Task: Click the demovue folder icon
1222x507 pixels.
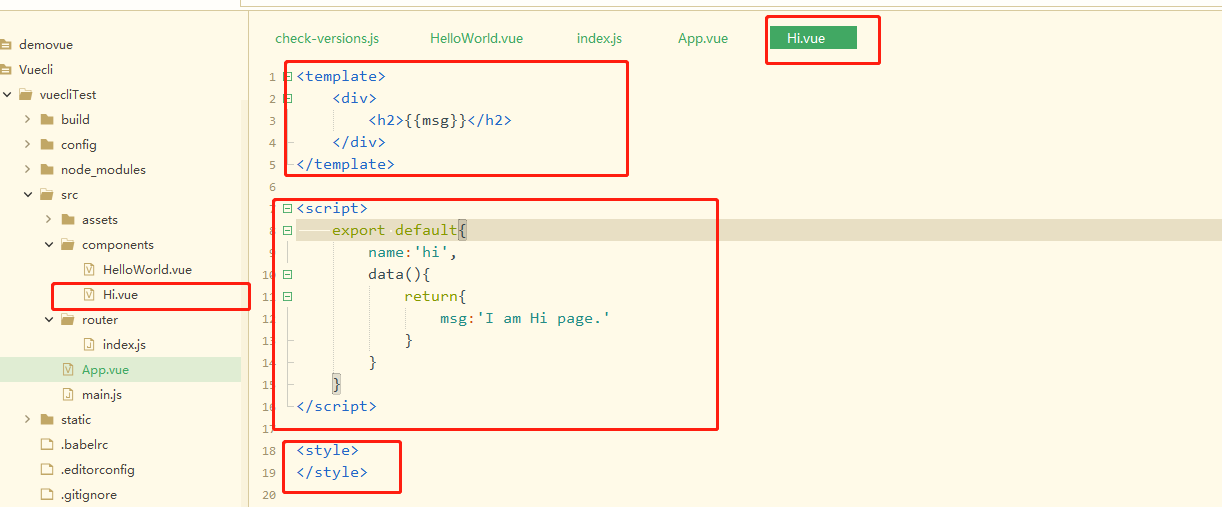Action: (5, 44)
